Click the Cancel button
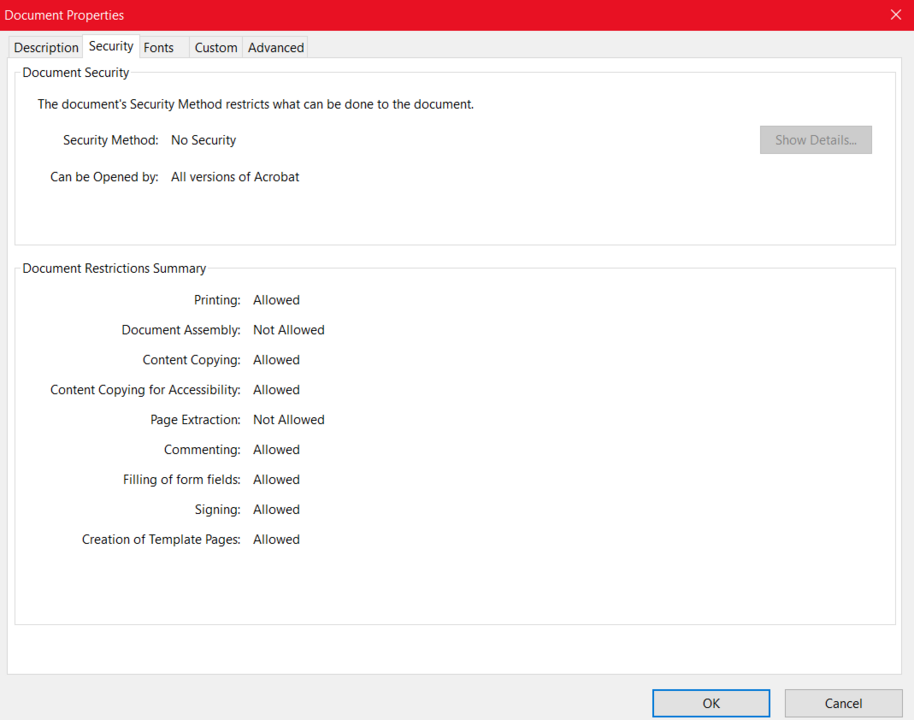This screenshot has height=720, width=914. (x=843, y=704)
